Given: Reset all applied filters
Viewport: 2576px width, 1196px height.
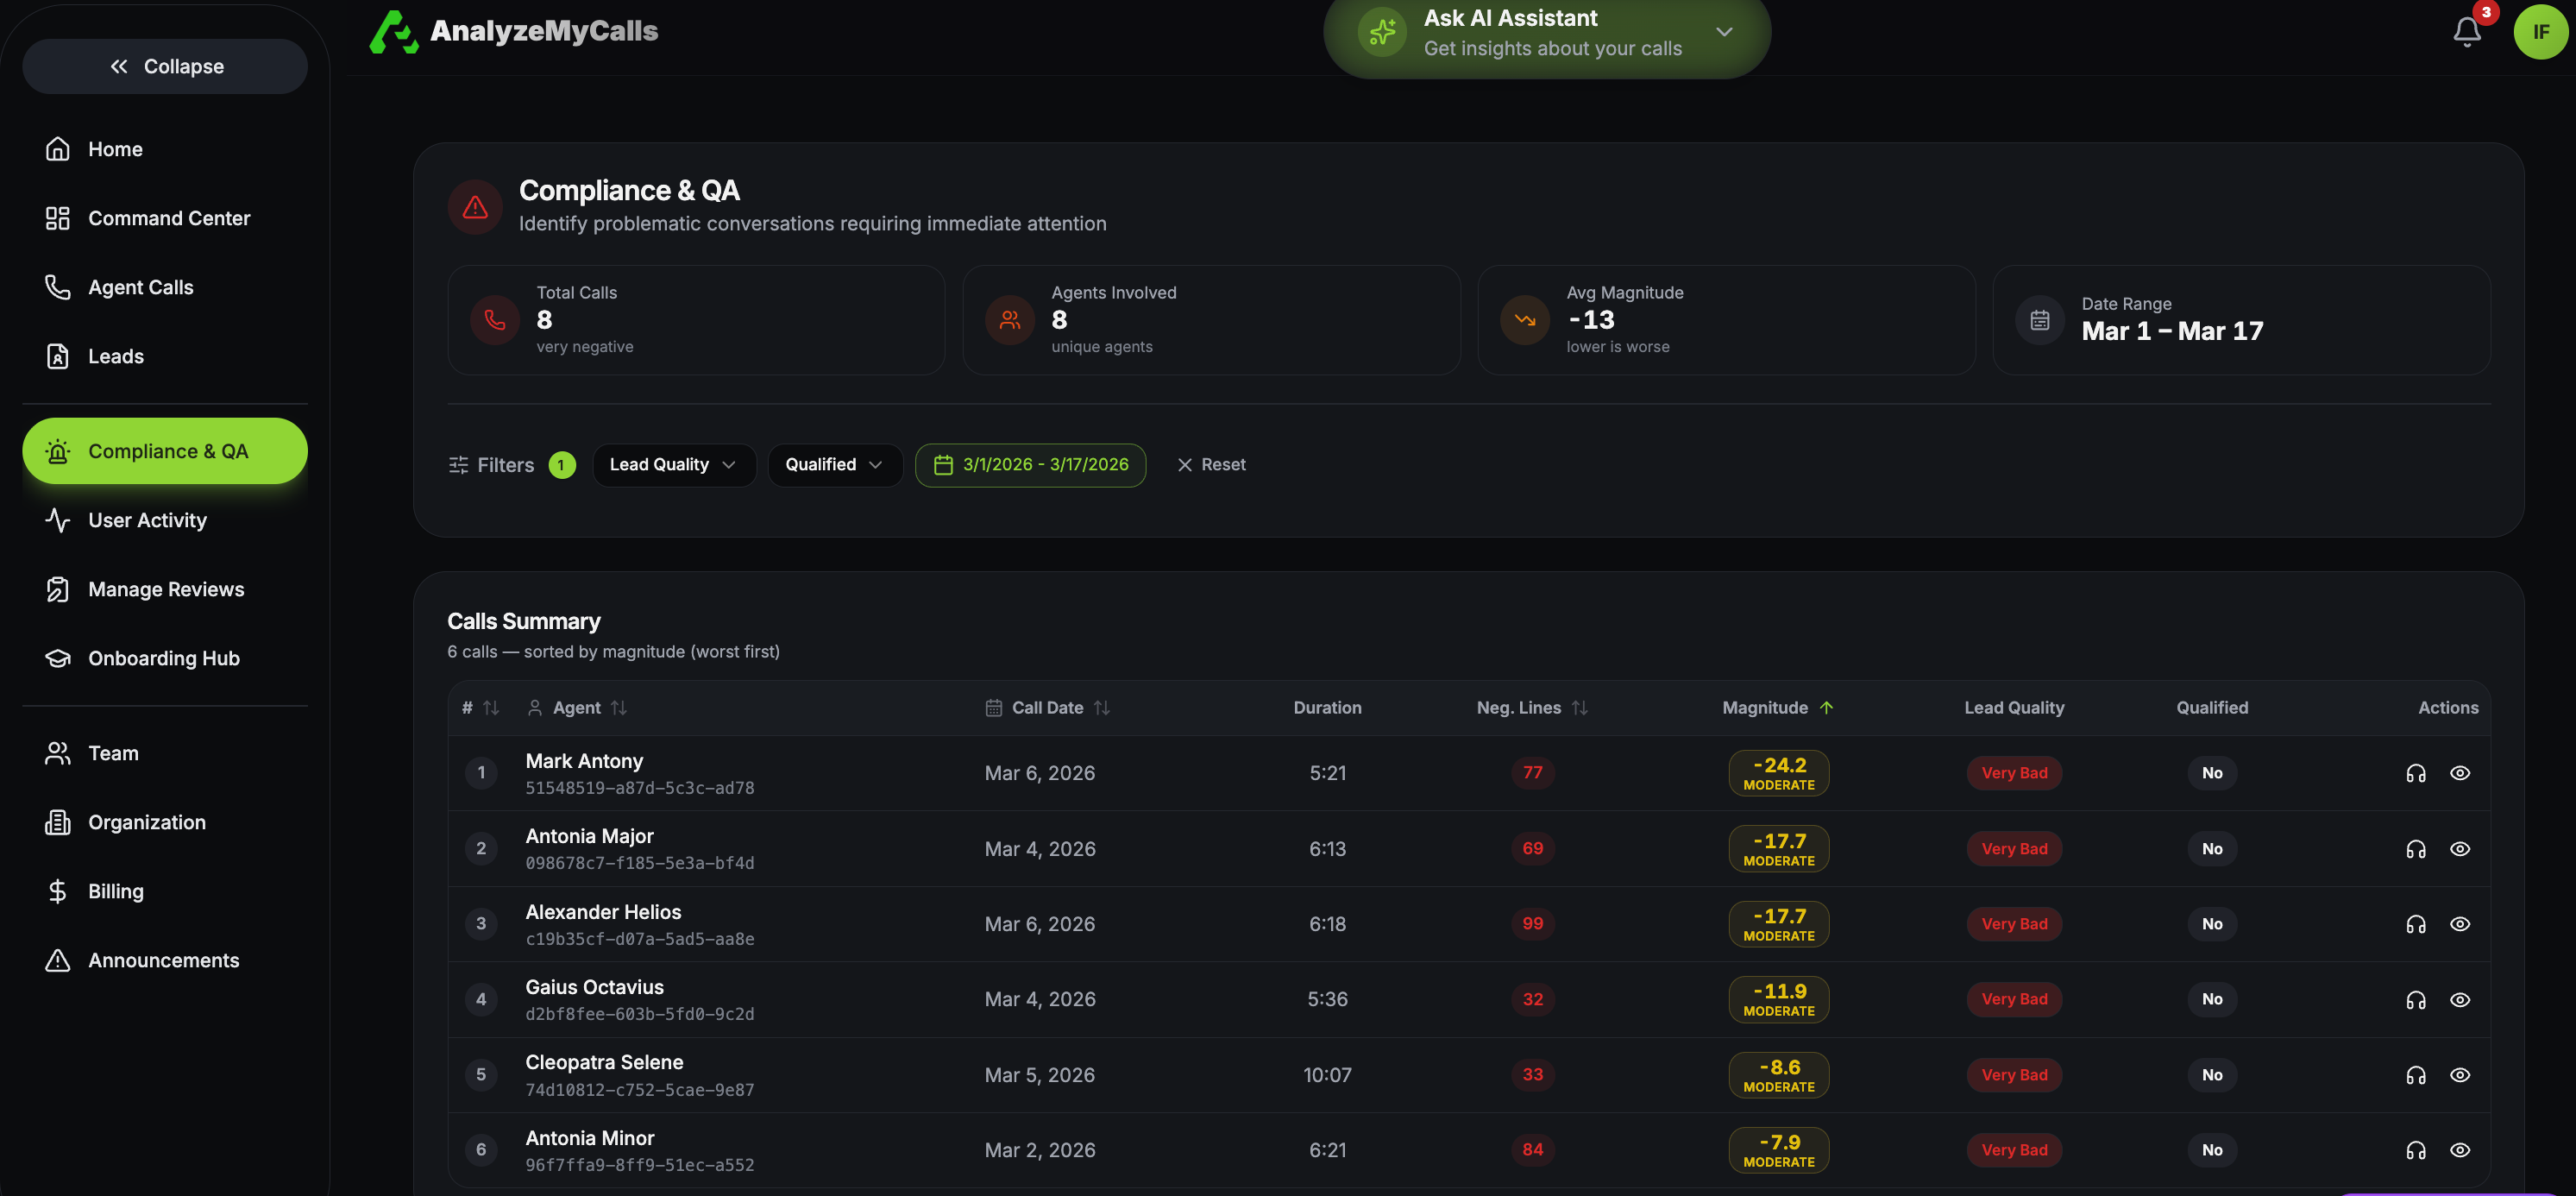Looking at the screenshot, I should tap(1211, 465).
